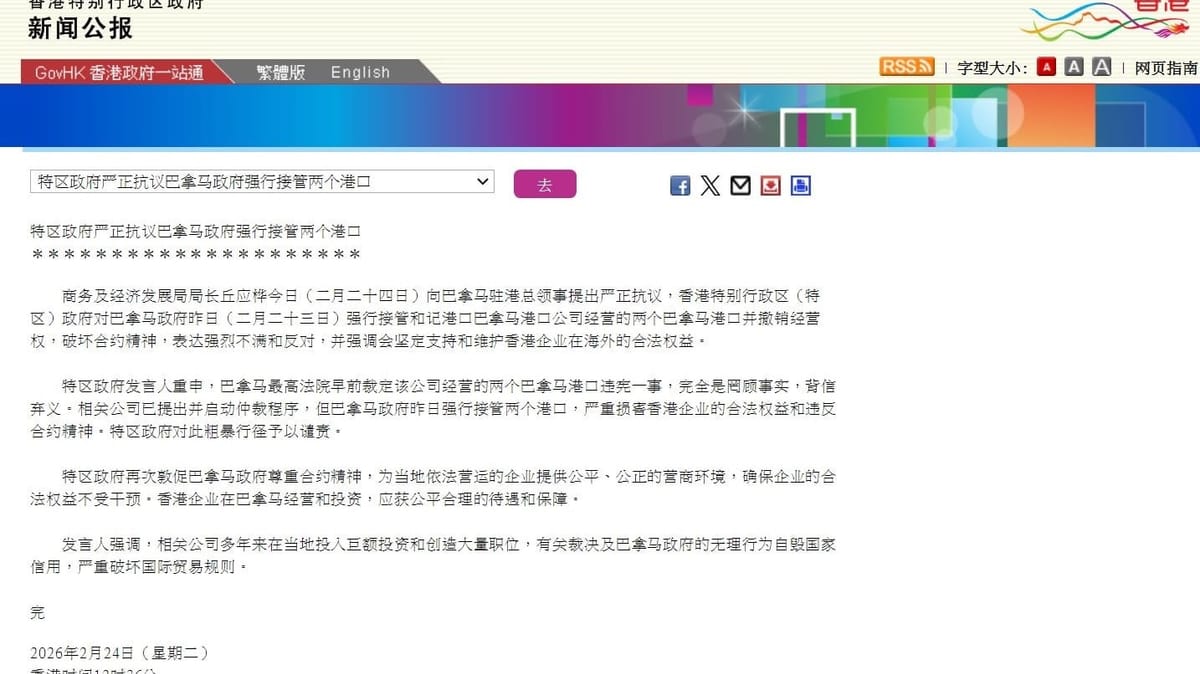Image resolution: width=1200 pixels, height=674 pixels.
Task: Send the press release via email
Action: [x=740, y=185]
